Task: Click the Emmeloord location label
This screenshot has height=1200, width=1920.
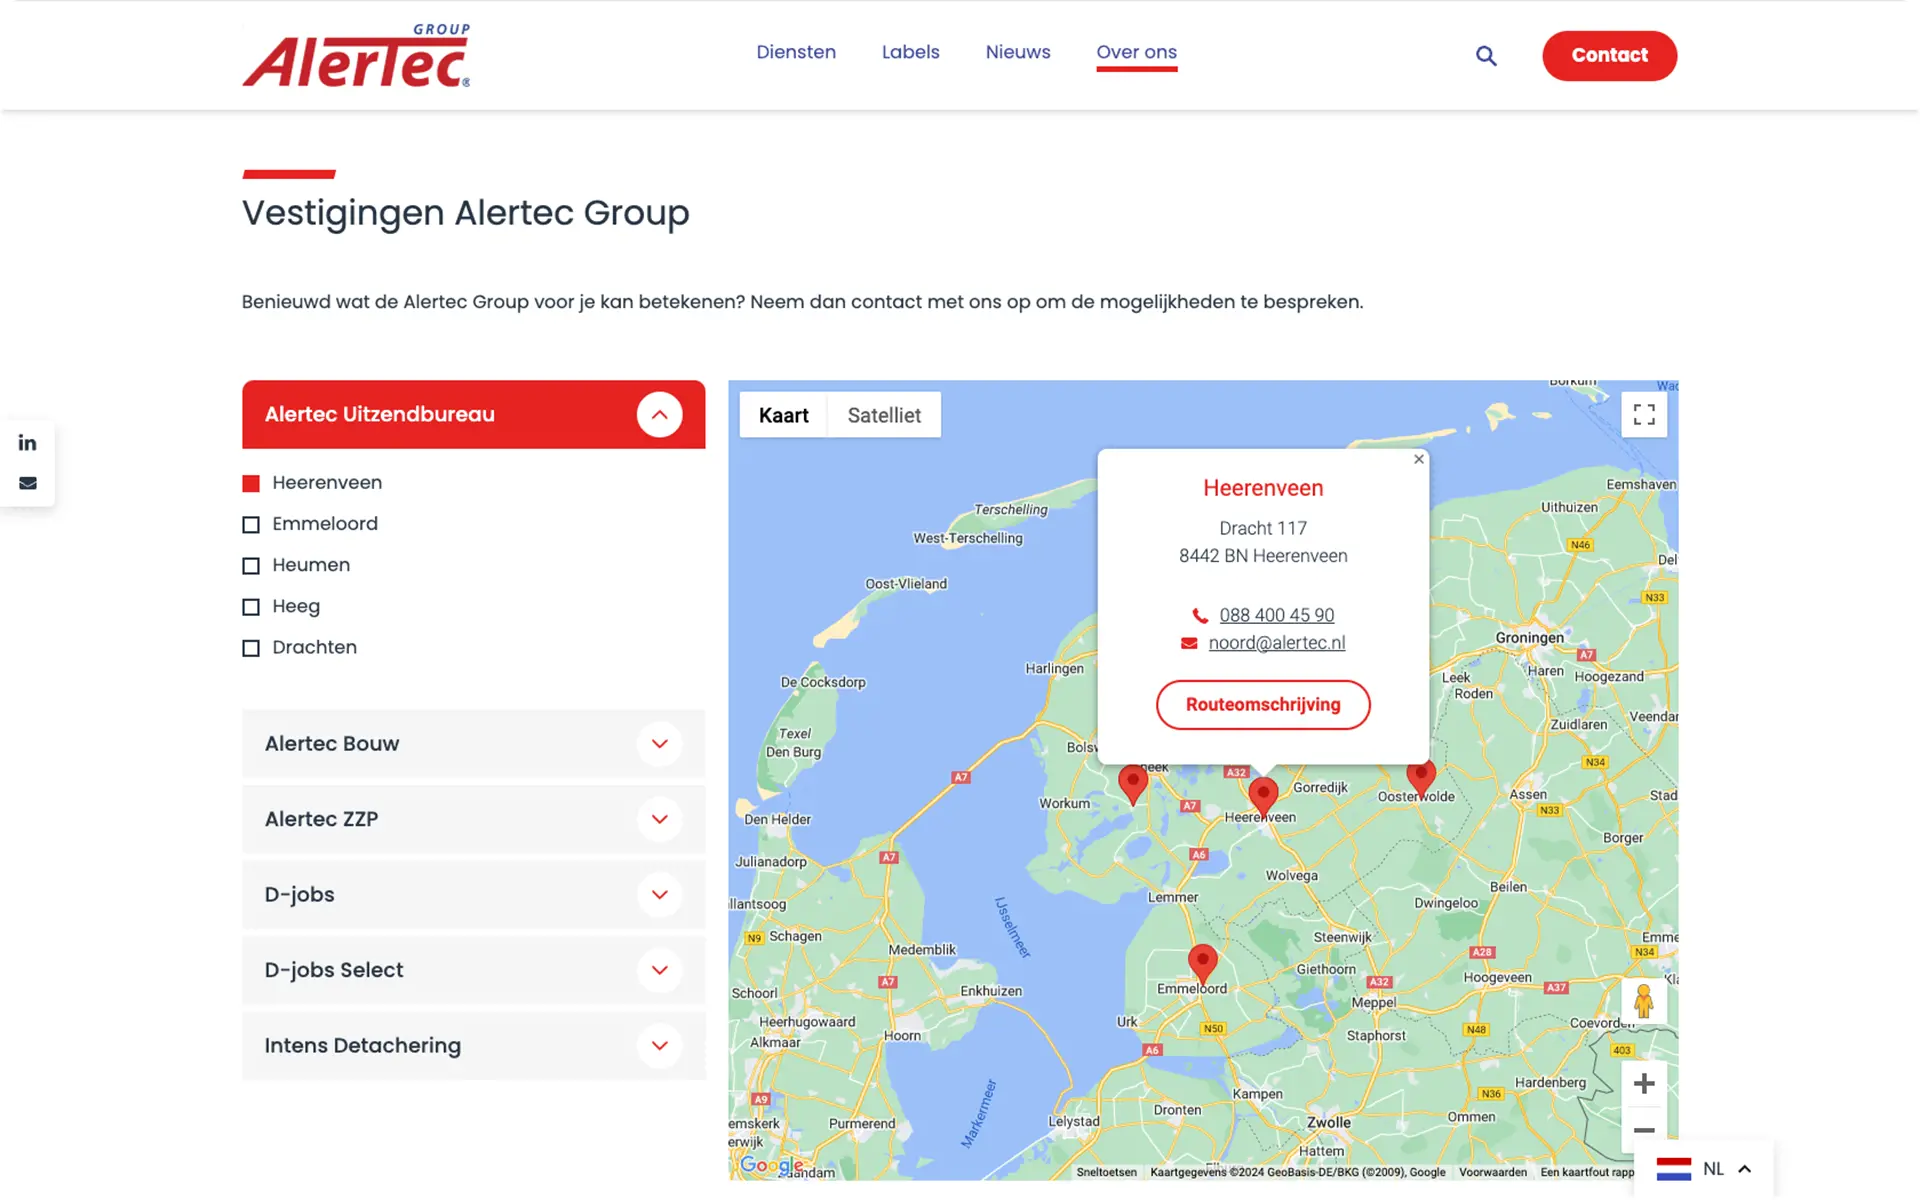Action: [x=325, y=524]
